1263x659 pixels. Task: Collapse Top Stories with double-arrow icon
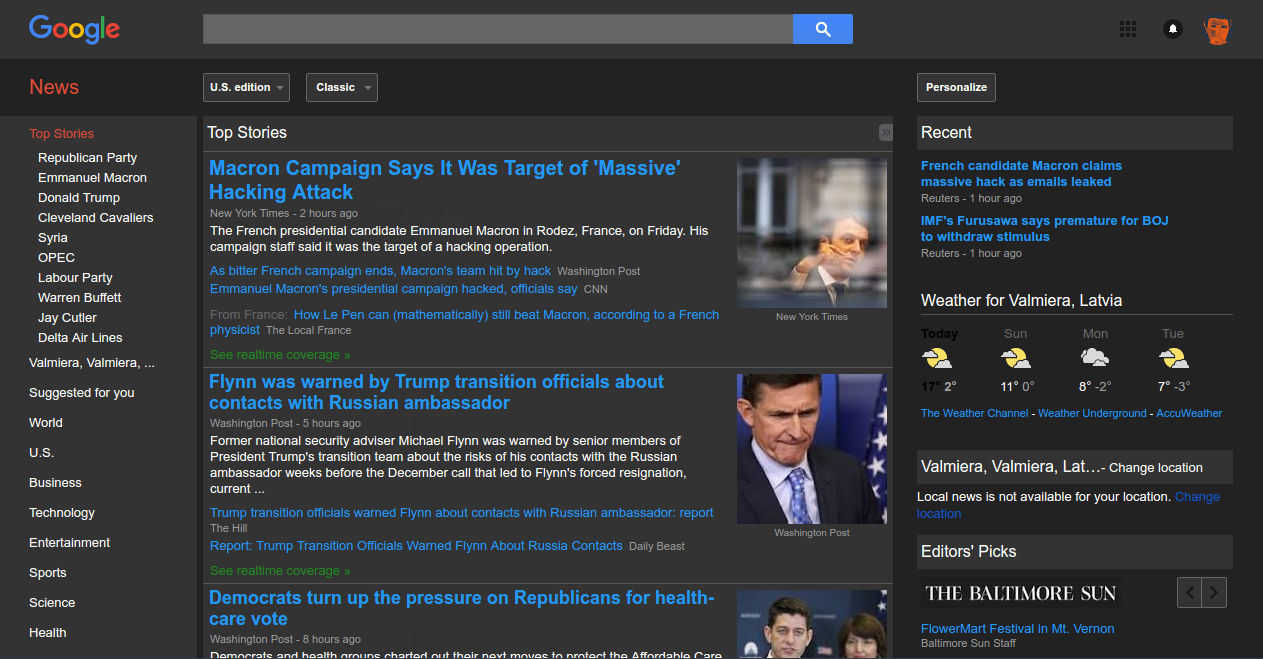click(886, 132)
